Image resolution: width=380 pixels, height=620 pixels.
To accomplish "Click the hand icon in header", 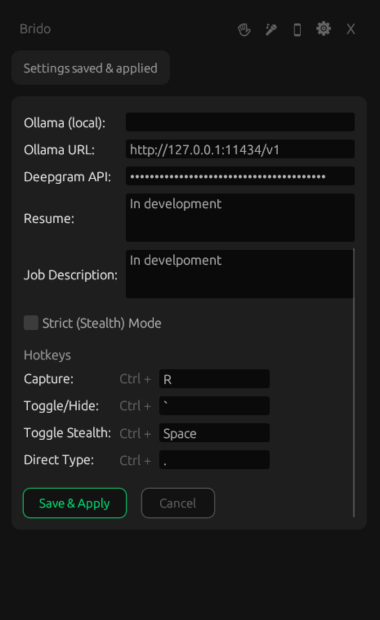I will (x=244, y=29).
